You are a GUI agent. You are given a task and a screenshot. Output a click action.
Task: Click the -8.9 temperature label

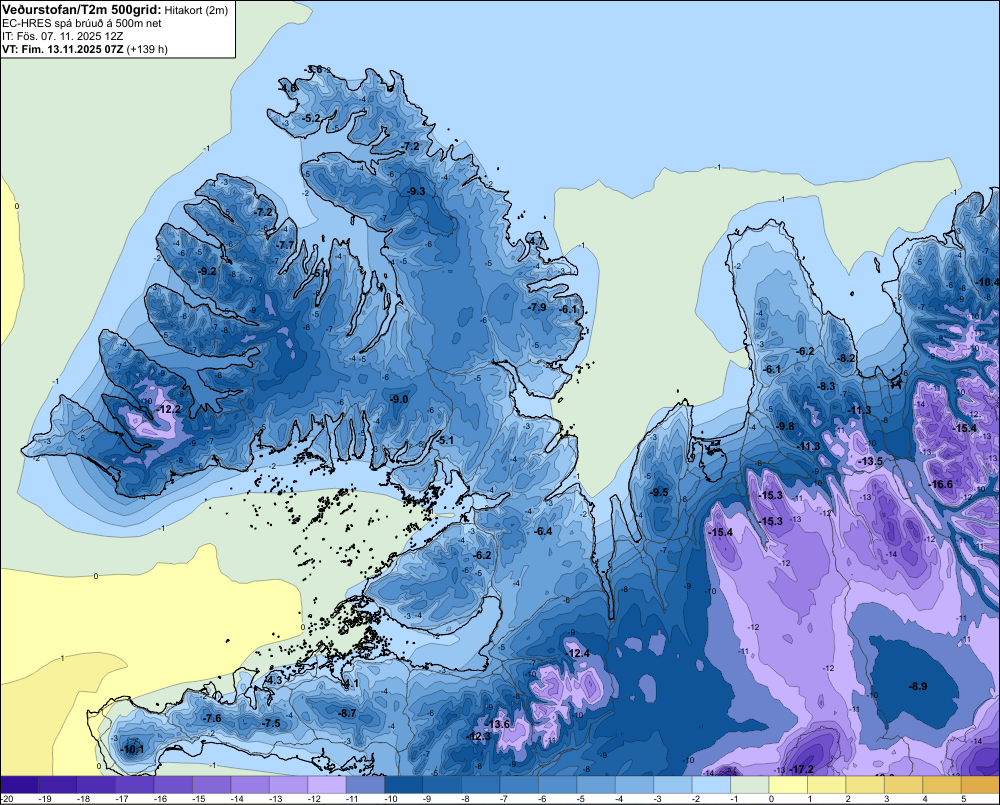(x=918, y=686)
